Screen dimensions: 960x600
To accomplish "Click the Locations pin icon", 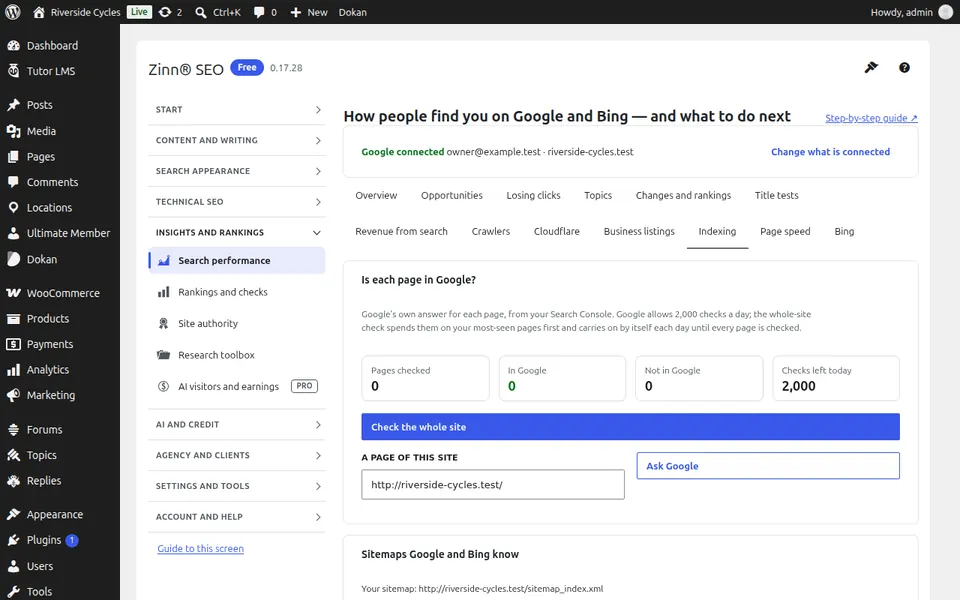I will pyautogui.click(x=13, y=208).
